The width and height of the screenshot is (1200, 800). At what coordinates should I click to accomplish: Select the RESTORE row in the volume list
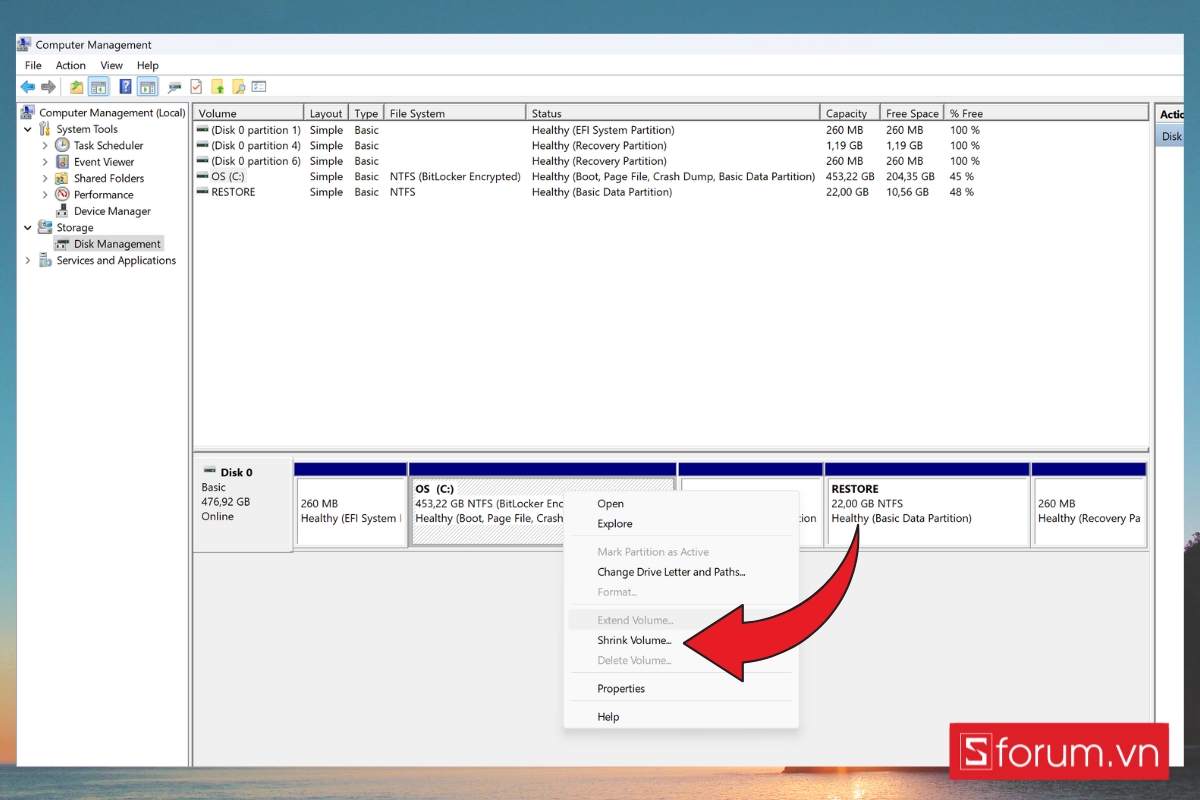(670, 192)
